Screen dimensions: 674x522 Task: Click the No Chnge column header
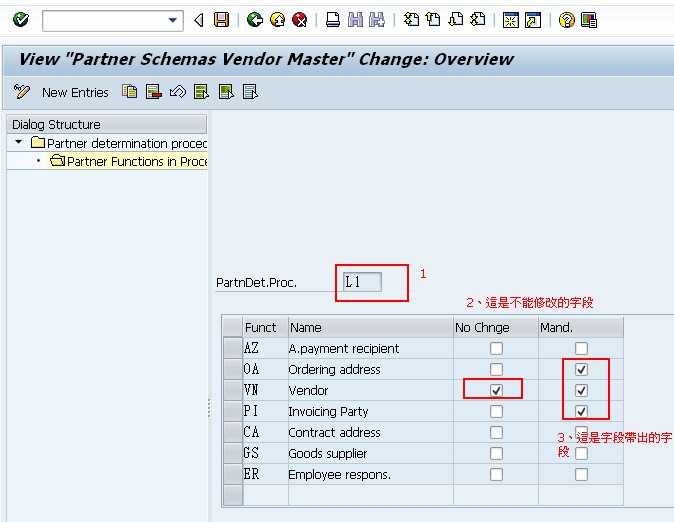pos(496,328)
